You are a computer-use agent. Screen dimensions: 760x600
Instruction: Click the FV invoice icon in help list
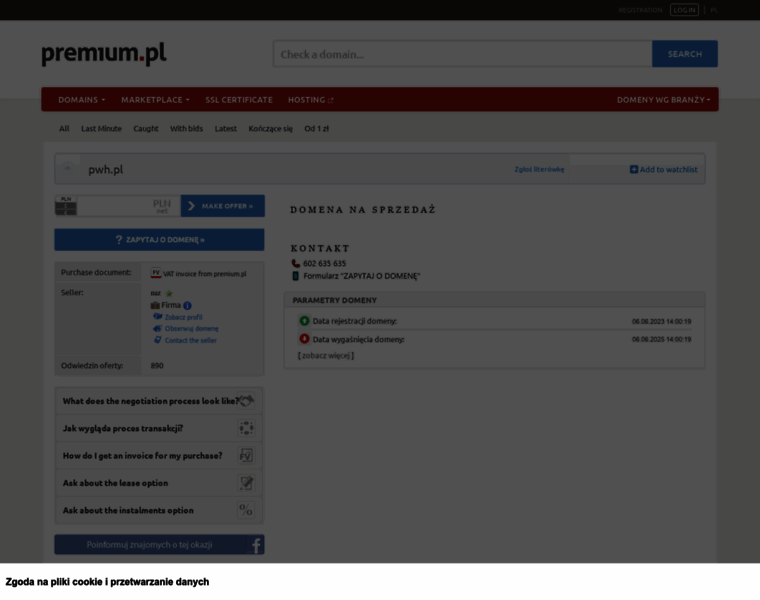[x=246, y=455]
